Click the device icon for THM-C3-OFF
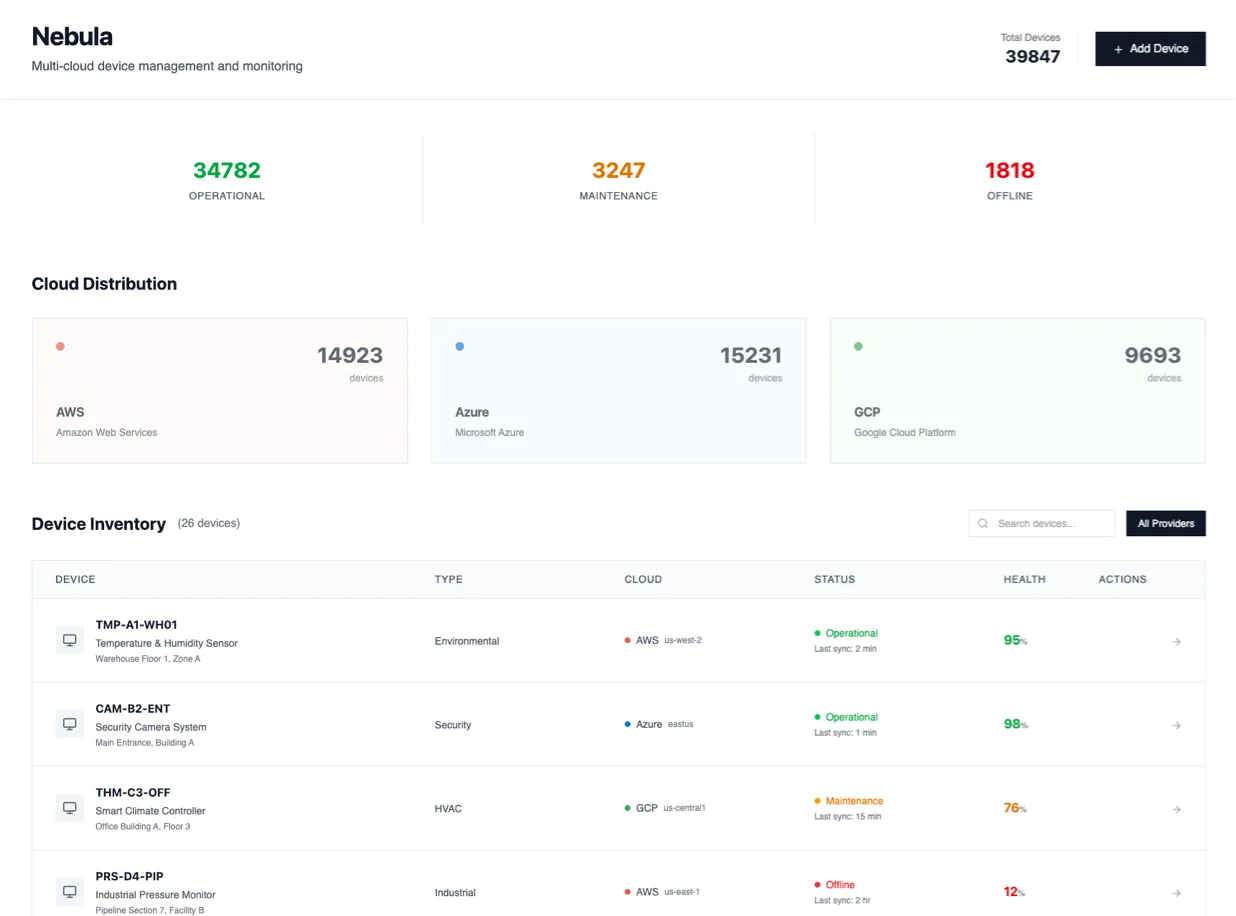Image resolution: width=1236 pixels, height=916 pixels. click(x=70, y=809)
